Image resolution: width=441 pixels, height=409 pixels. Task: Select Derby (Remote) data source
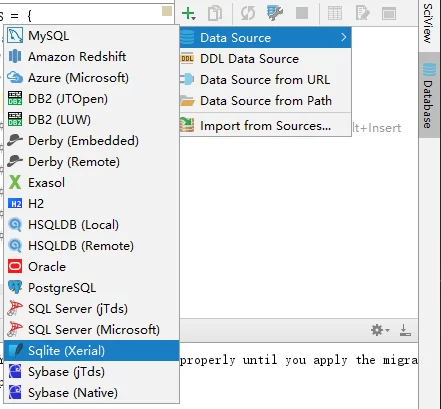point(92,162)
